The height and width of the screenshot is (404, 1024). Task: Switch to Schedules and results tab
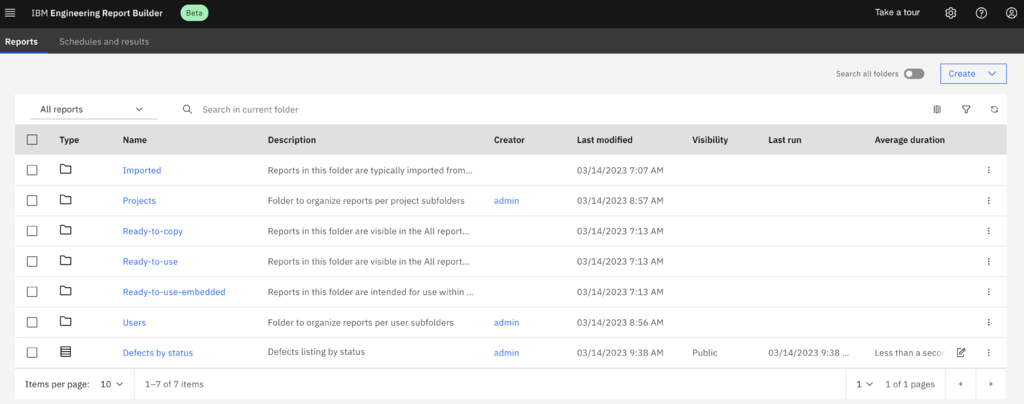point(104,42)
